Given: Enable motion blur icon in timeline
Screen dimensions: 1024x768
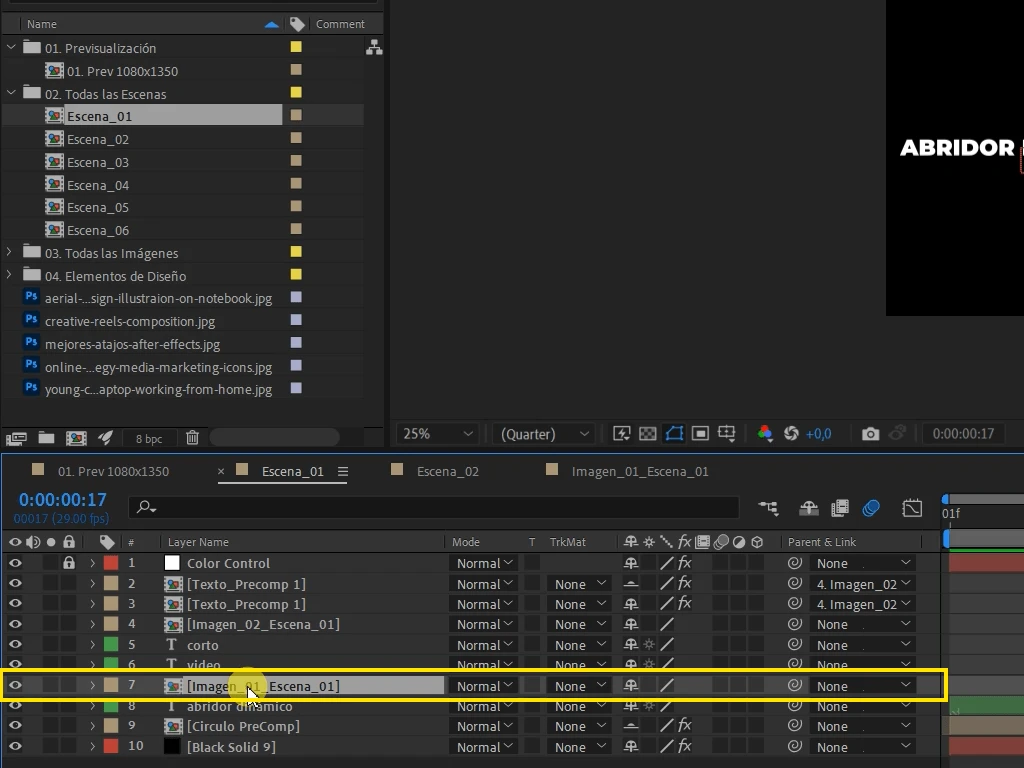Looking at the screenshot, I should pos(871,507).
